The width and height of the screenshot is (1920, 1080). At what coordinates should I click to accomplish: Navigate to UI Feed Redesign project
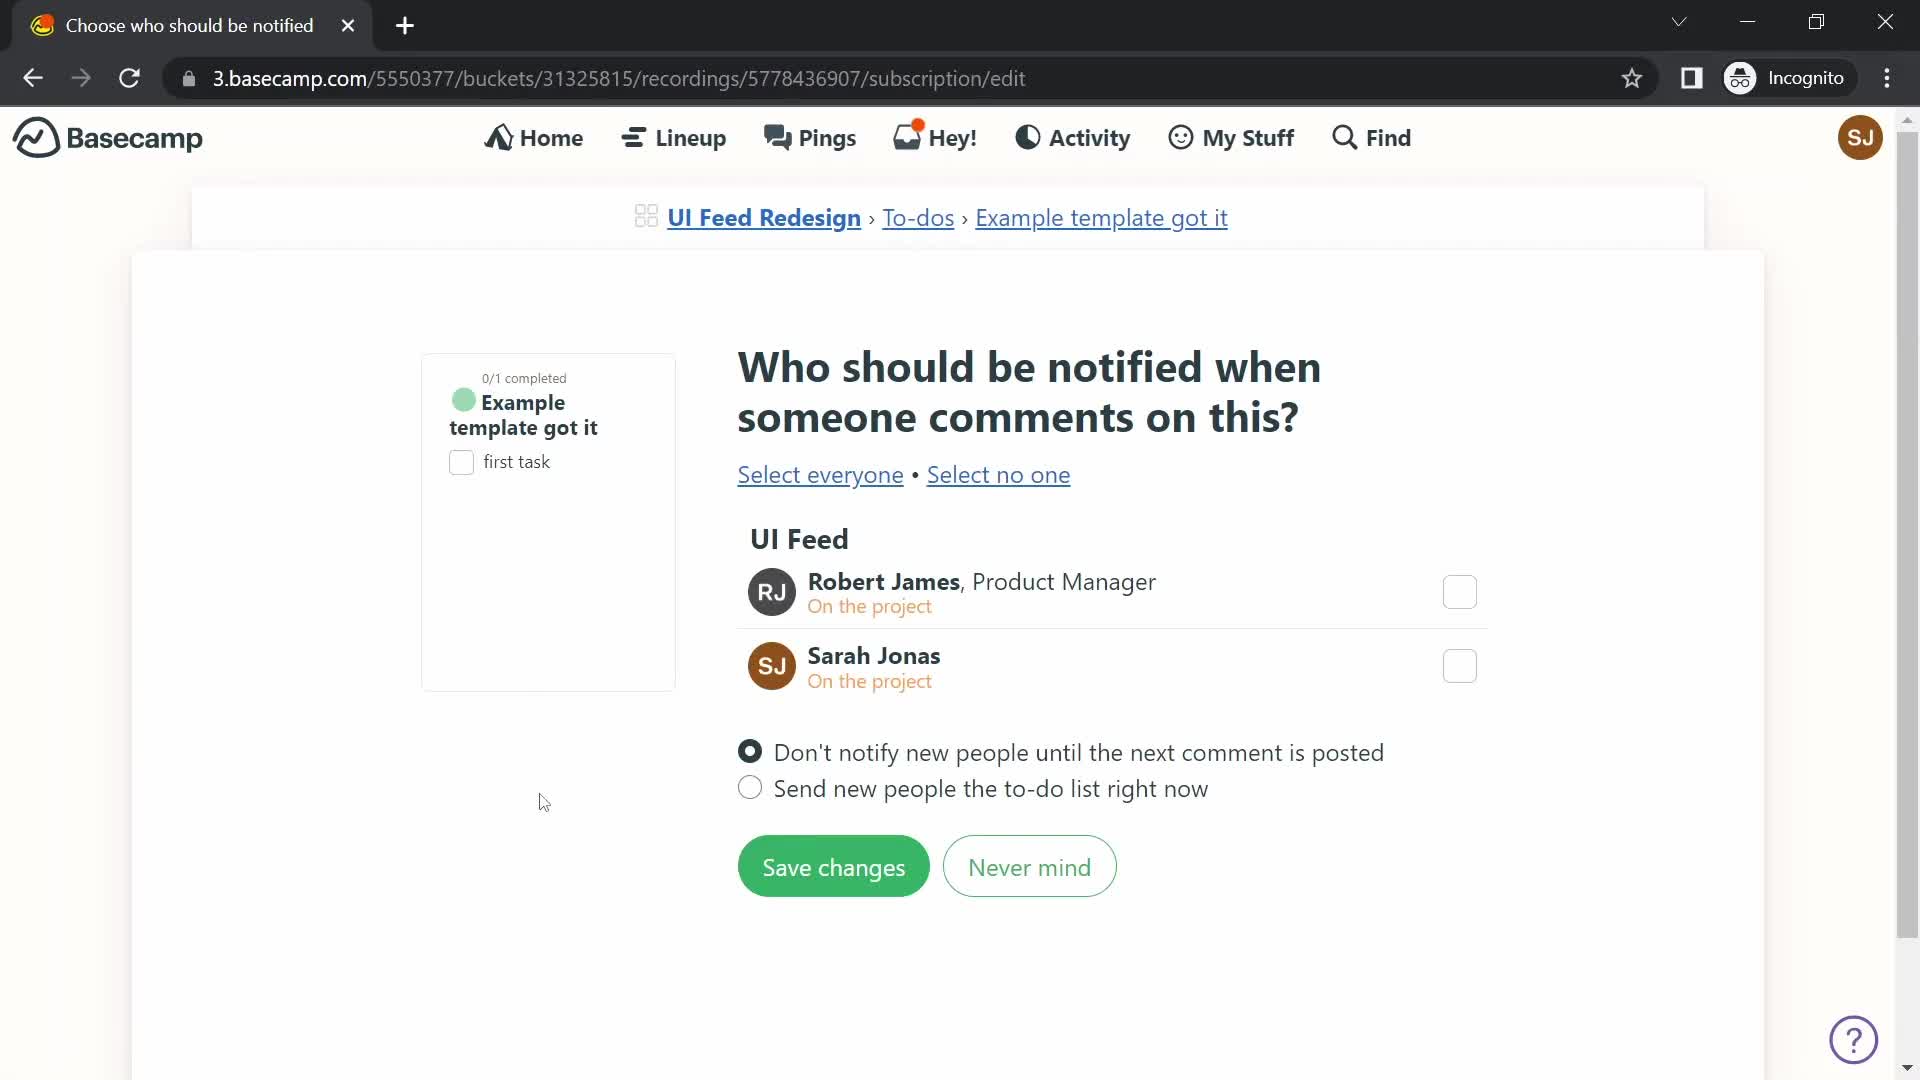click(764, 216)
